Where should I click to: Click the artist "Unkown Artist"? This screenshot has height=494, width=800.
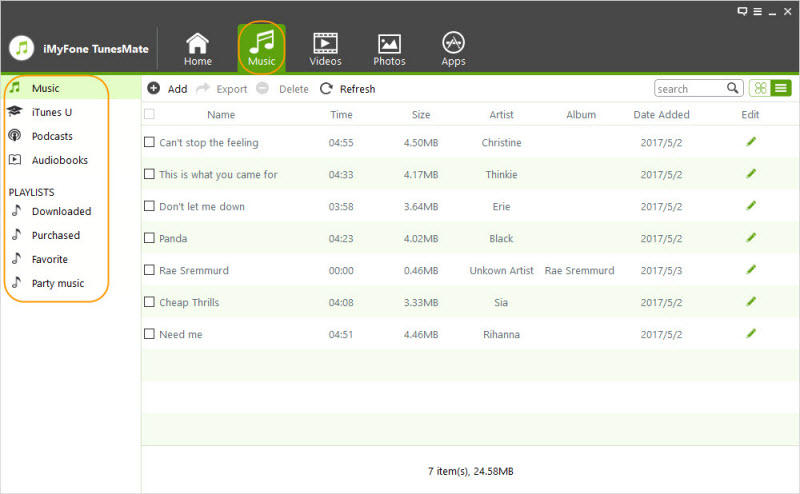pos(501,270)
